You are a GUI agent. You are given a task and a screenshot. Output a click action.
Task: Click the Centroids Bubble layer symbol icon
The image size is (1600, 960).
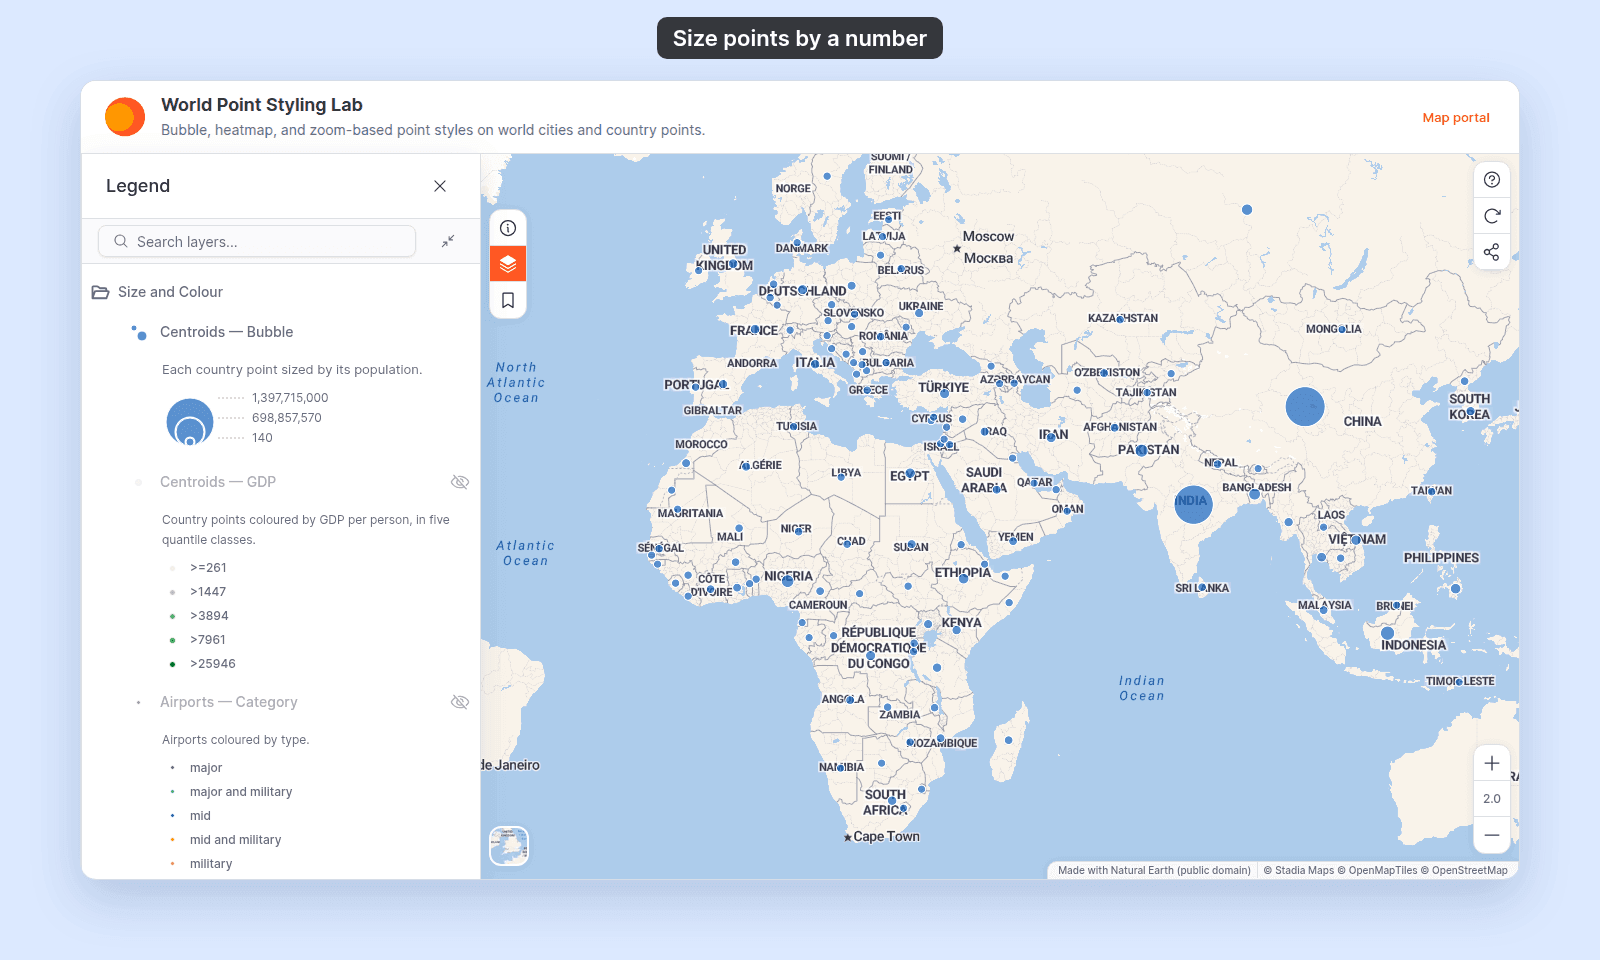pyautogui.click(x=139, y=332)
